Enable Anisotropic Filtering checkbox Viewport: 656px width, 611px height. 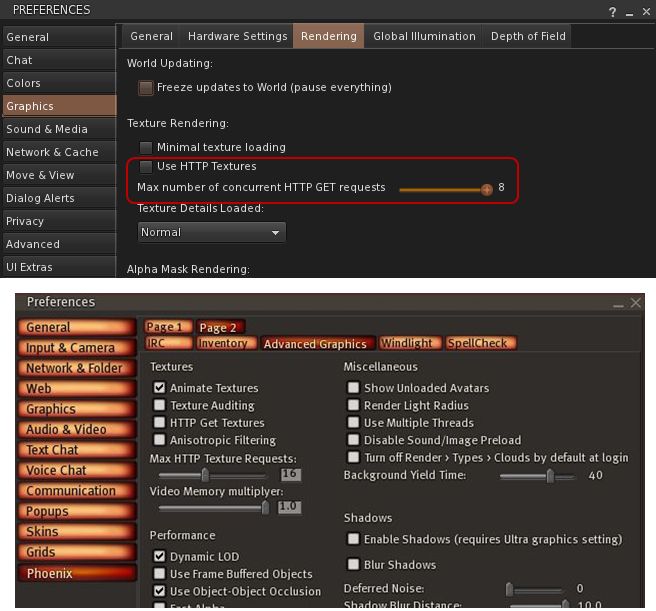(159, 440)
